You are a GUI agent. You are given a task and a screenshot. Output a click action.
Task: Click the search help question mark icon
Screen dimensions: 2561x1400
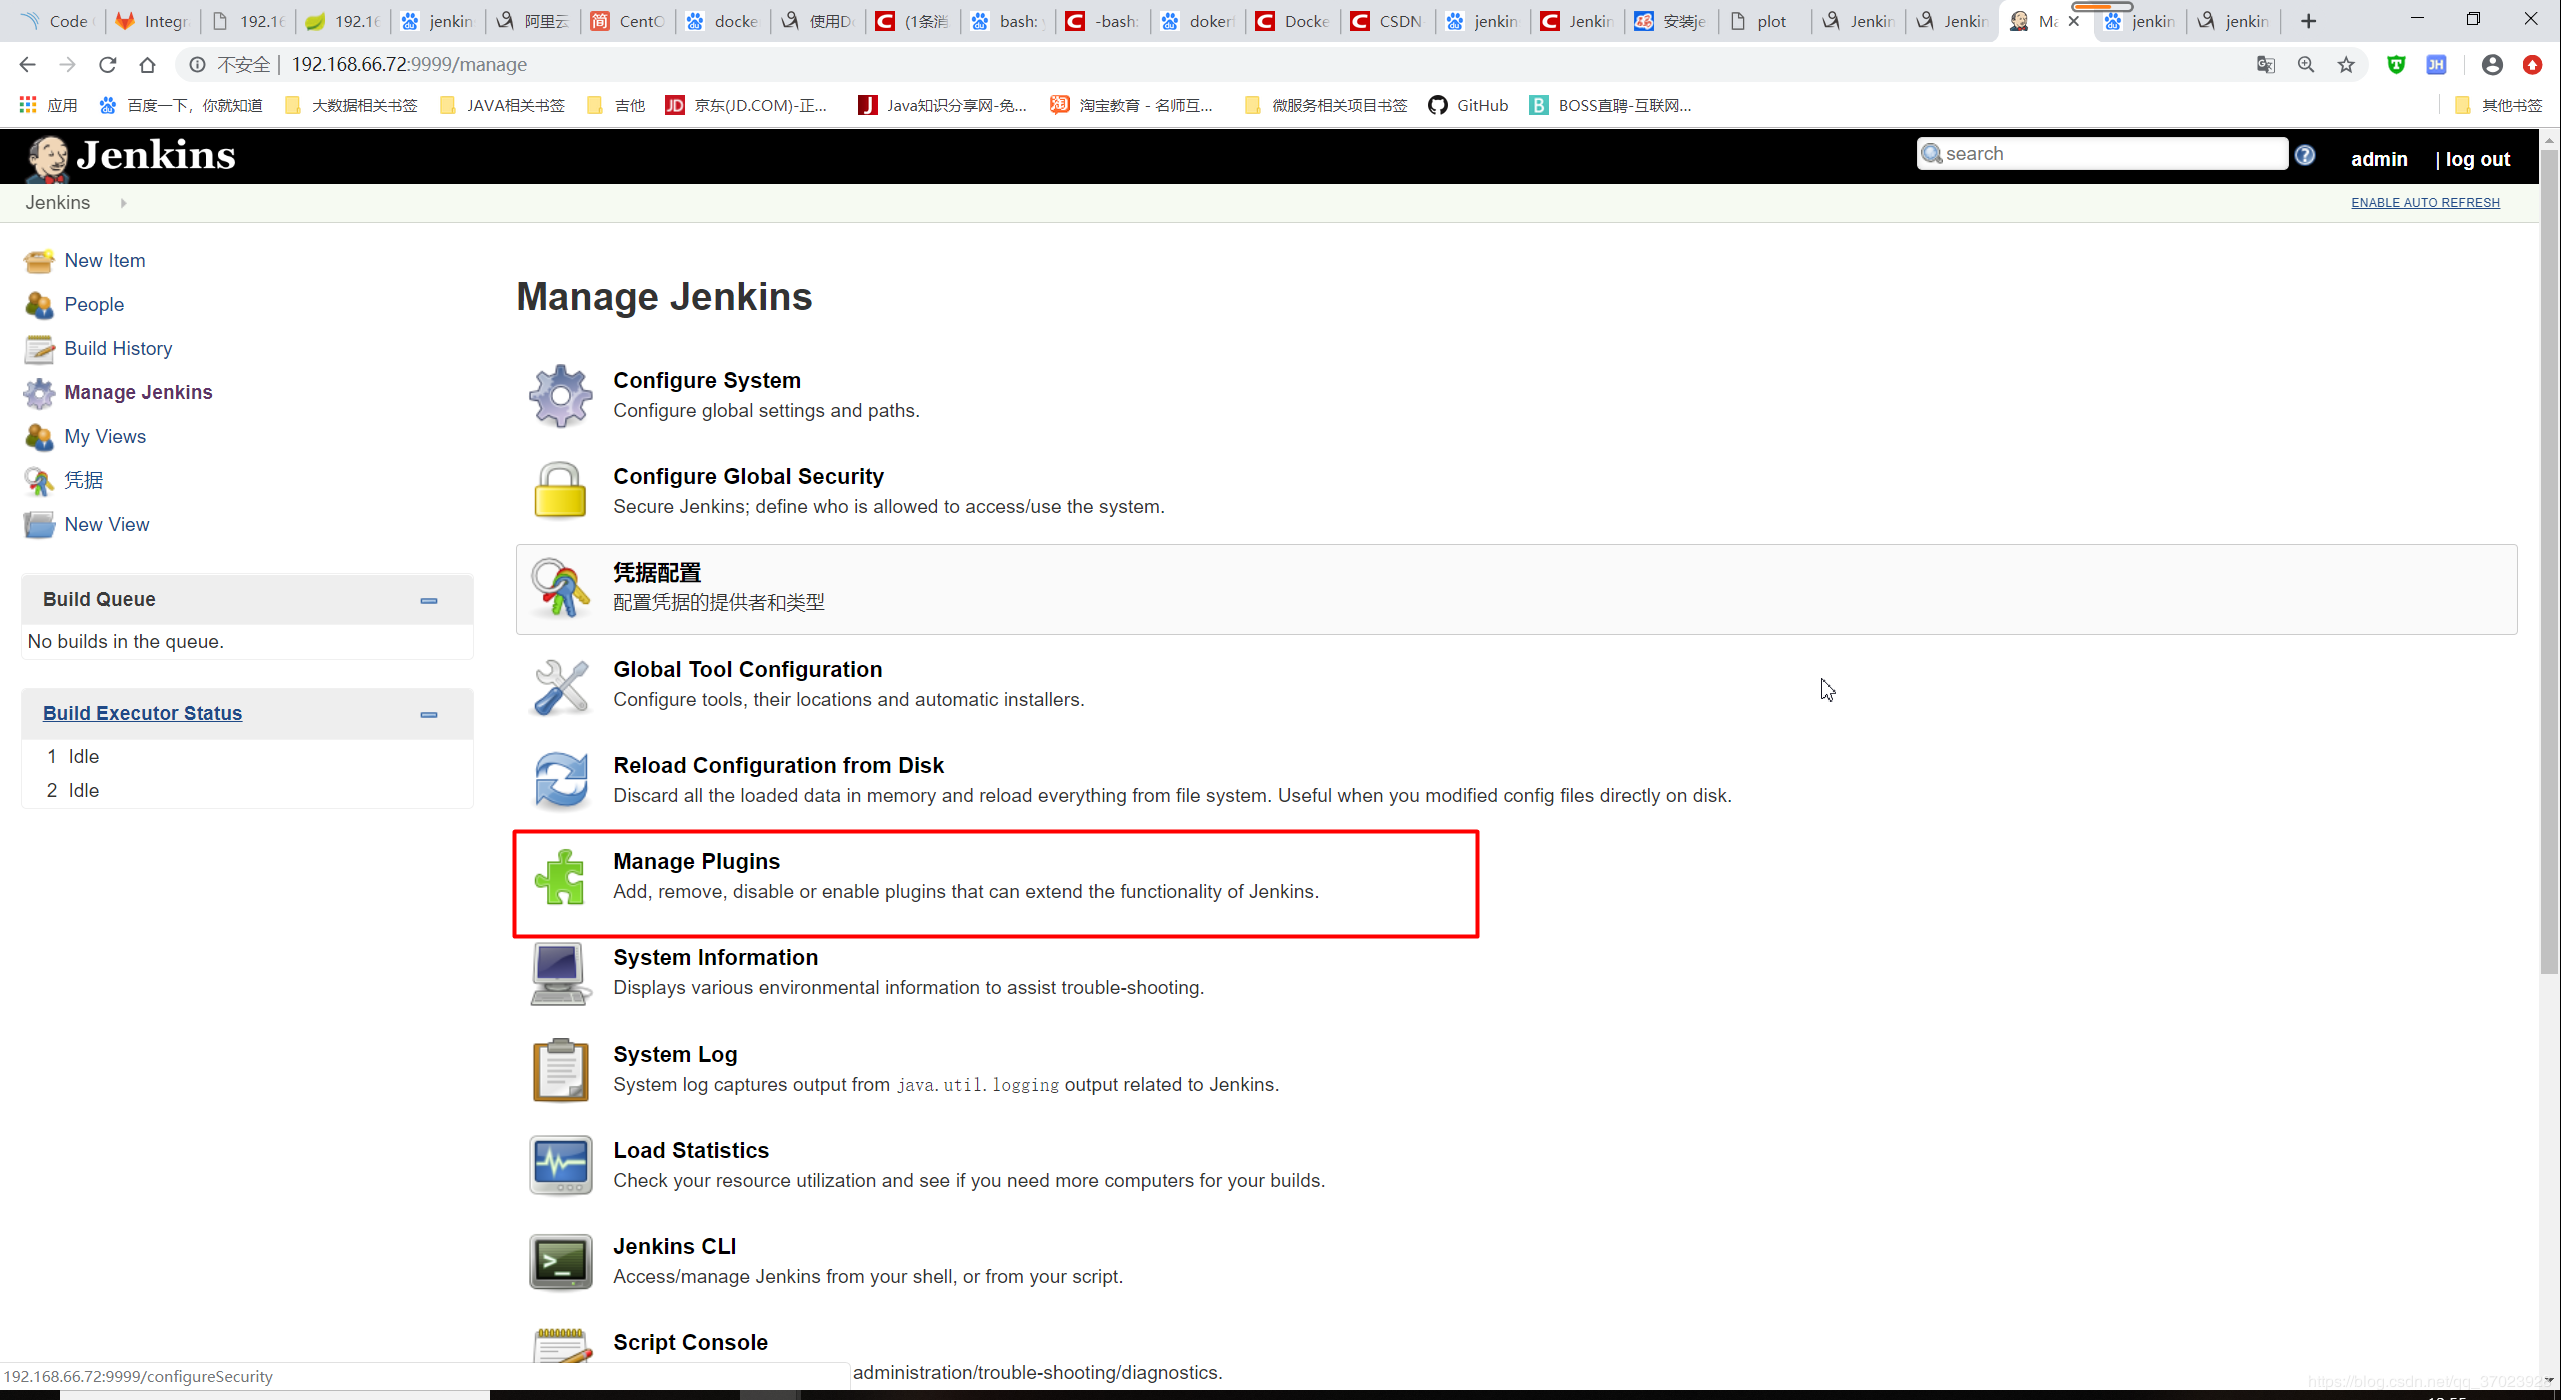pyautogui.click(x=2305, y=155)
